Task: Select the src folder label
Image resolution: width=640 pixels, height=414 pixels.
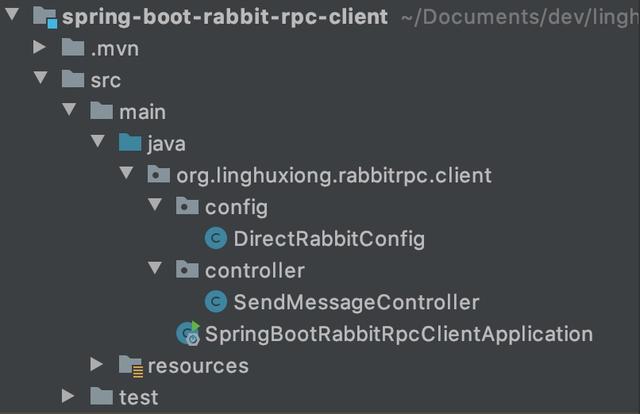Action: point(106,80)
